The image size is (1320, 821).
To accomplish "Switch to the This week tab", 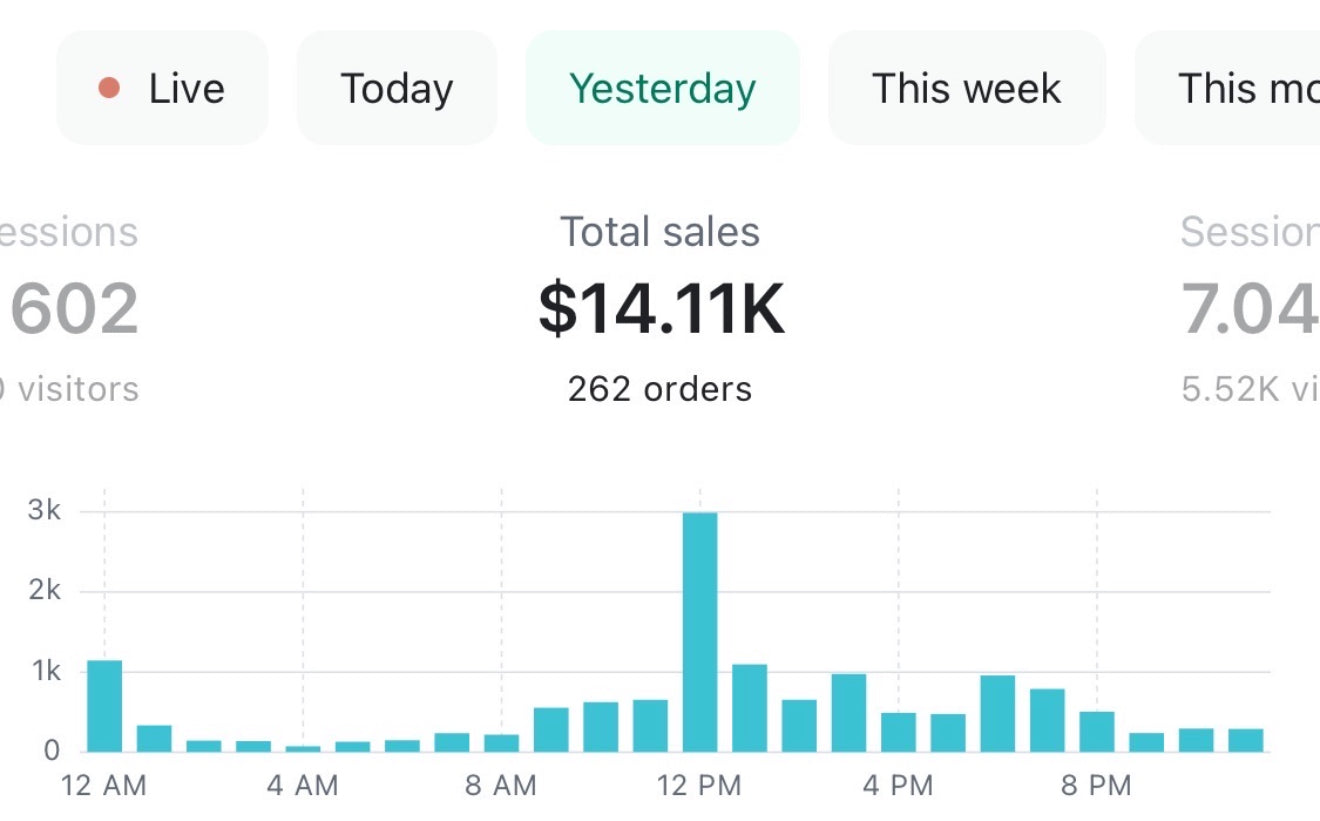I will (966, 89).
